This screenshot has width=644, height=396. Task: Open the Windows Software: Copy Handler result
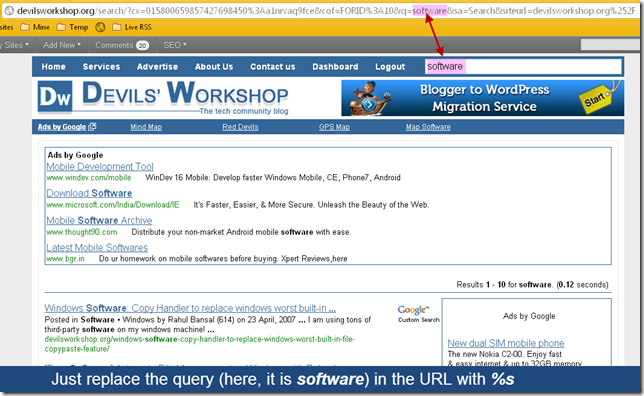(x=190, y=308)
